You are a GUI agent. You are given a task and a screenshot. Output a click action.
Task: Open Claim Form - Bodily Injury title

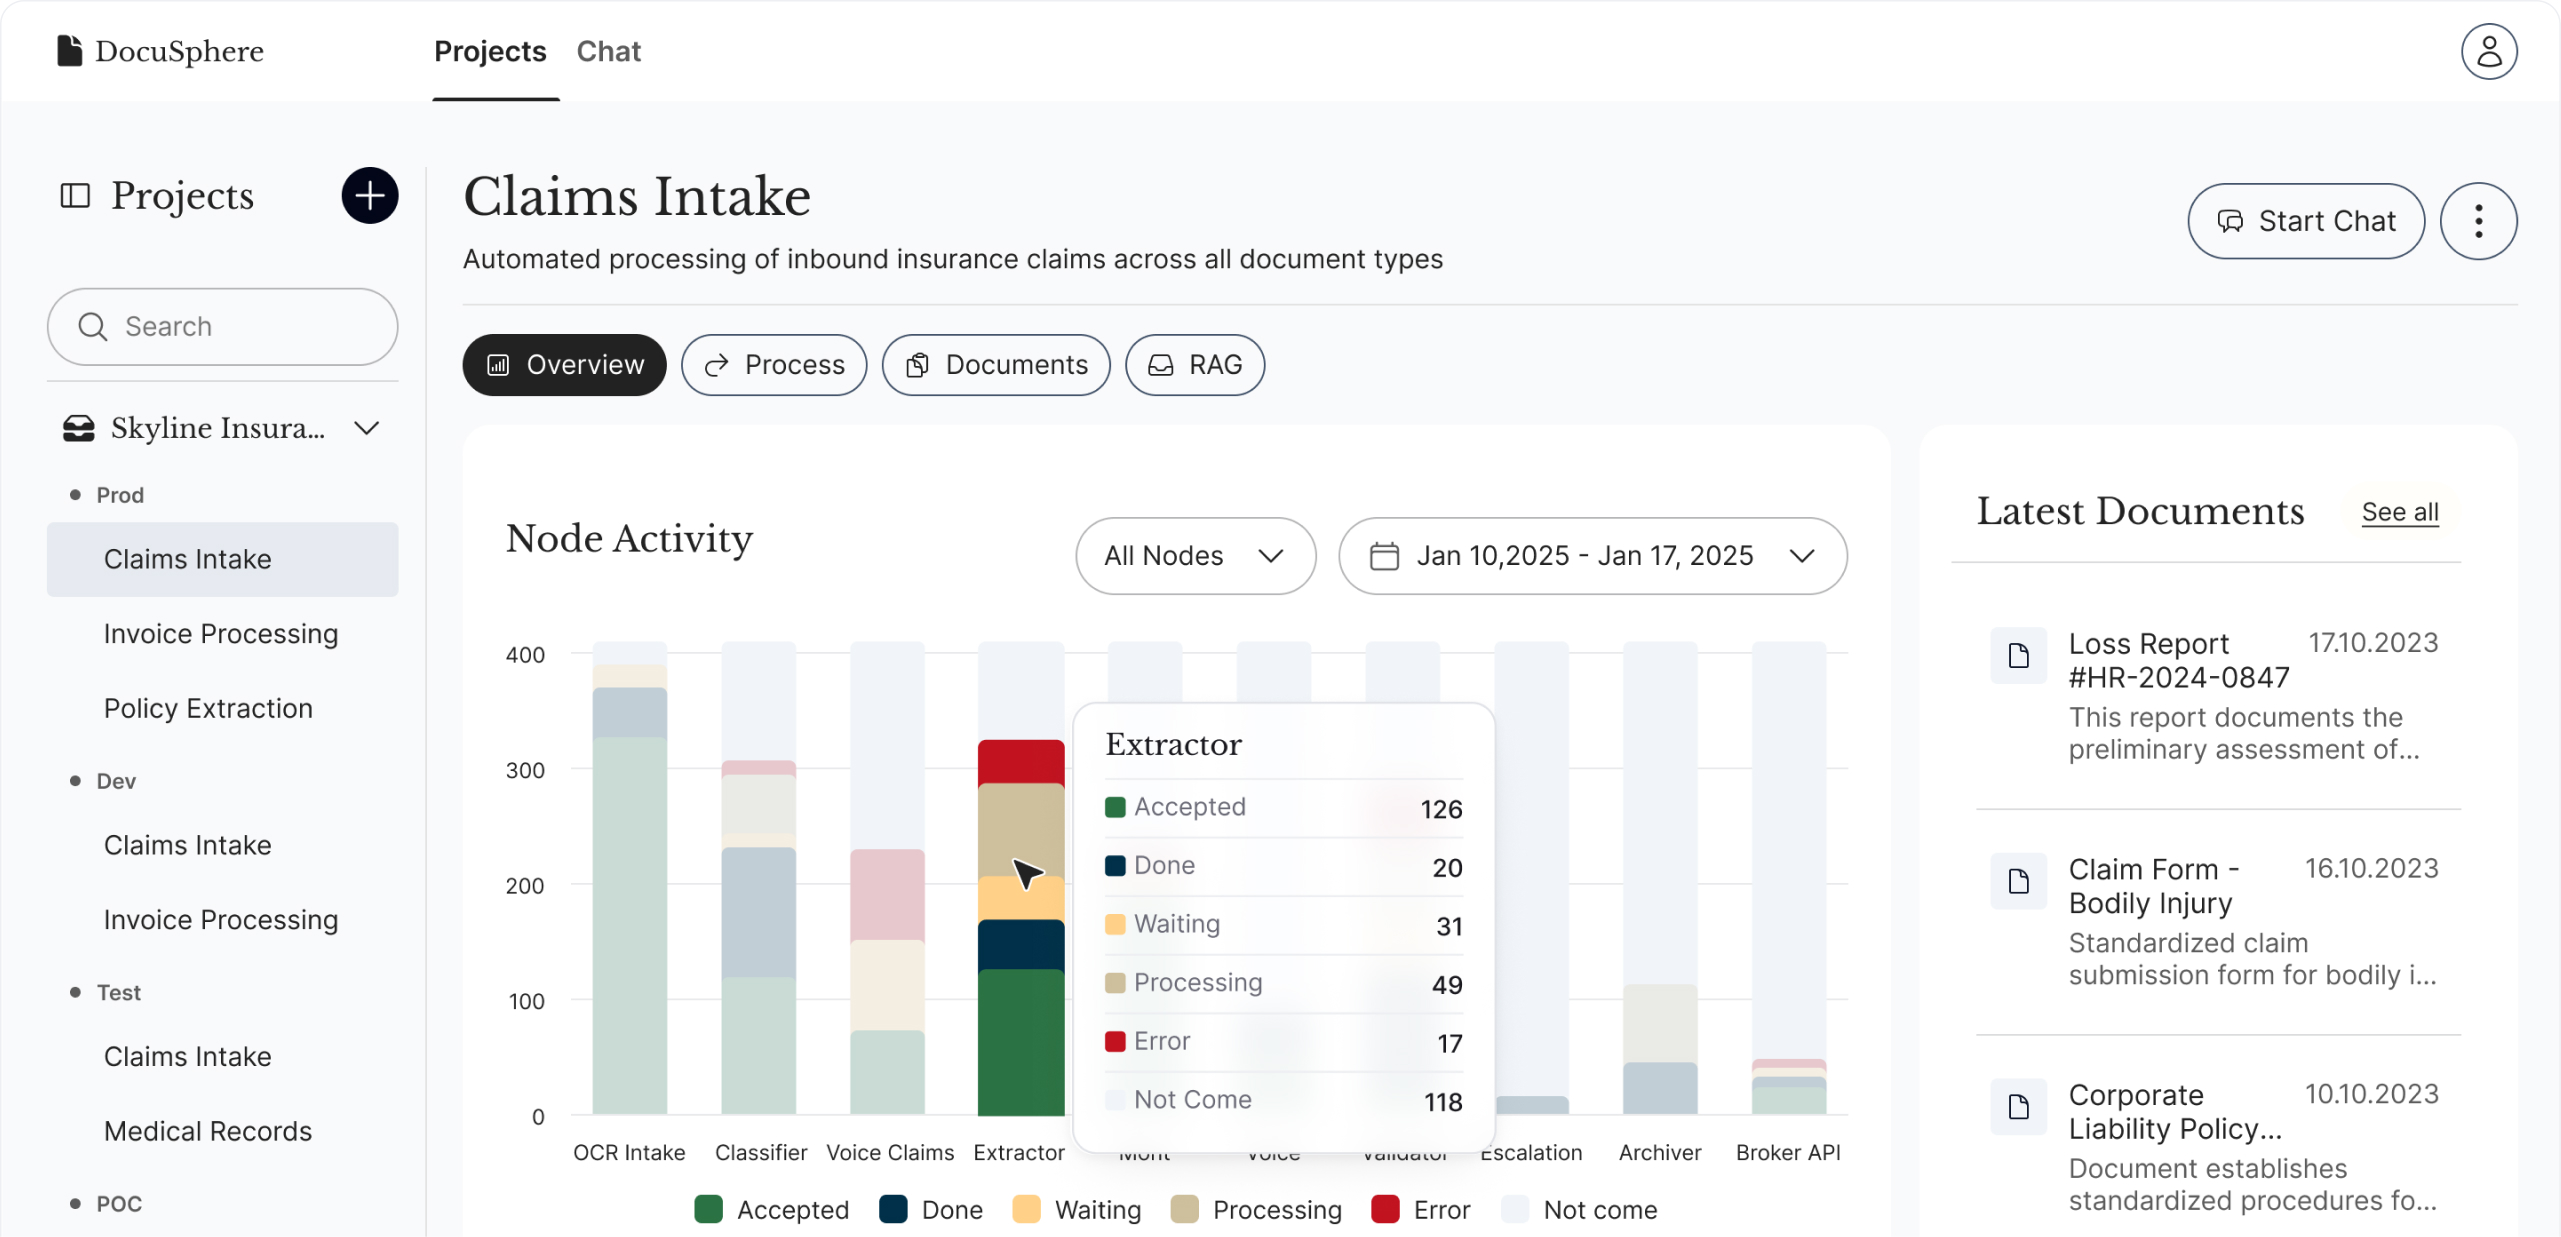(2153, 886)
